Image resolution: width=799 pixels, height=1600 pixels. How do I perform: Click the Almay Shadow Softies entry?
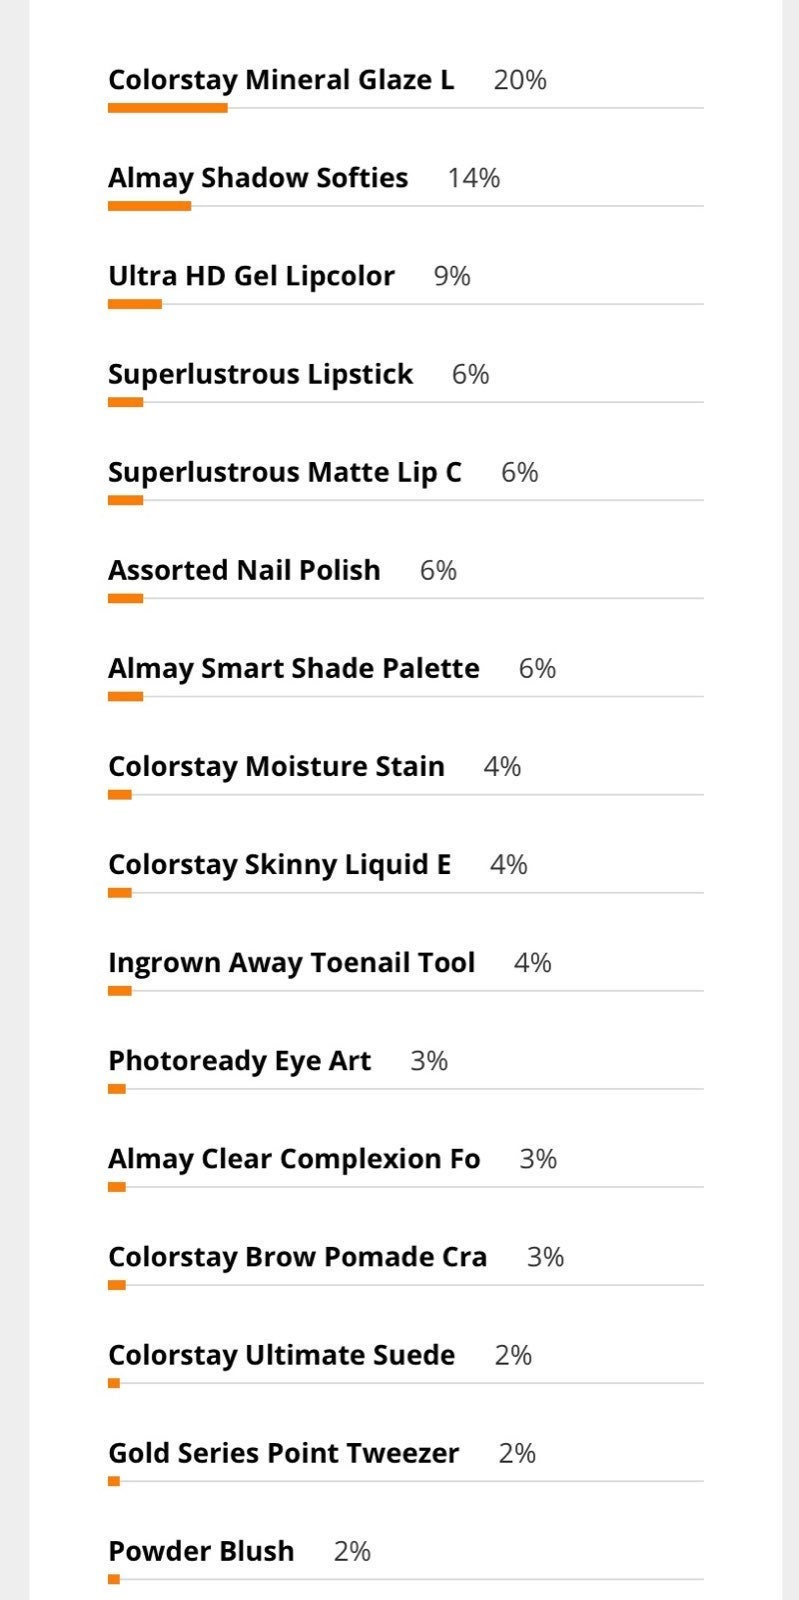[258, 178]
